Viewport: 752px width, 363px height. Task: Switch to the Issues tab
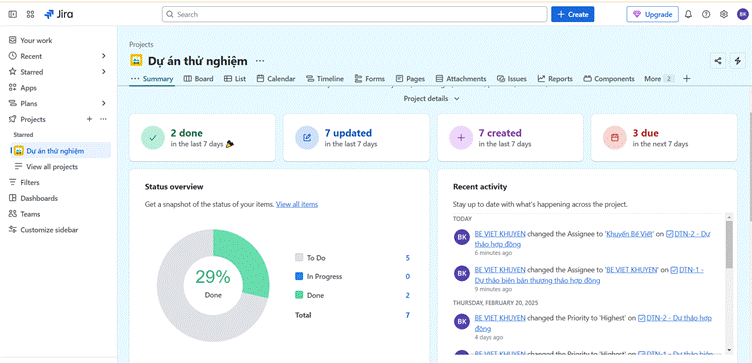click(512, 79)
